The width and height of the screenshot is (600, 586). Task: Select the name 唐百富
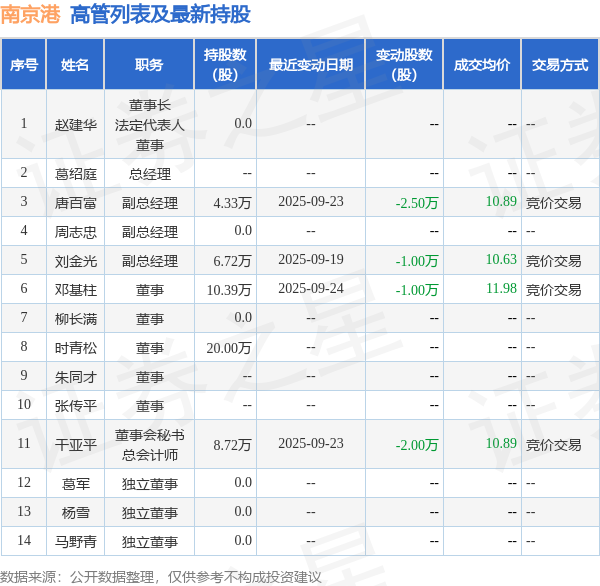(75, 202)
